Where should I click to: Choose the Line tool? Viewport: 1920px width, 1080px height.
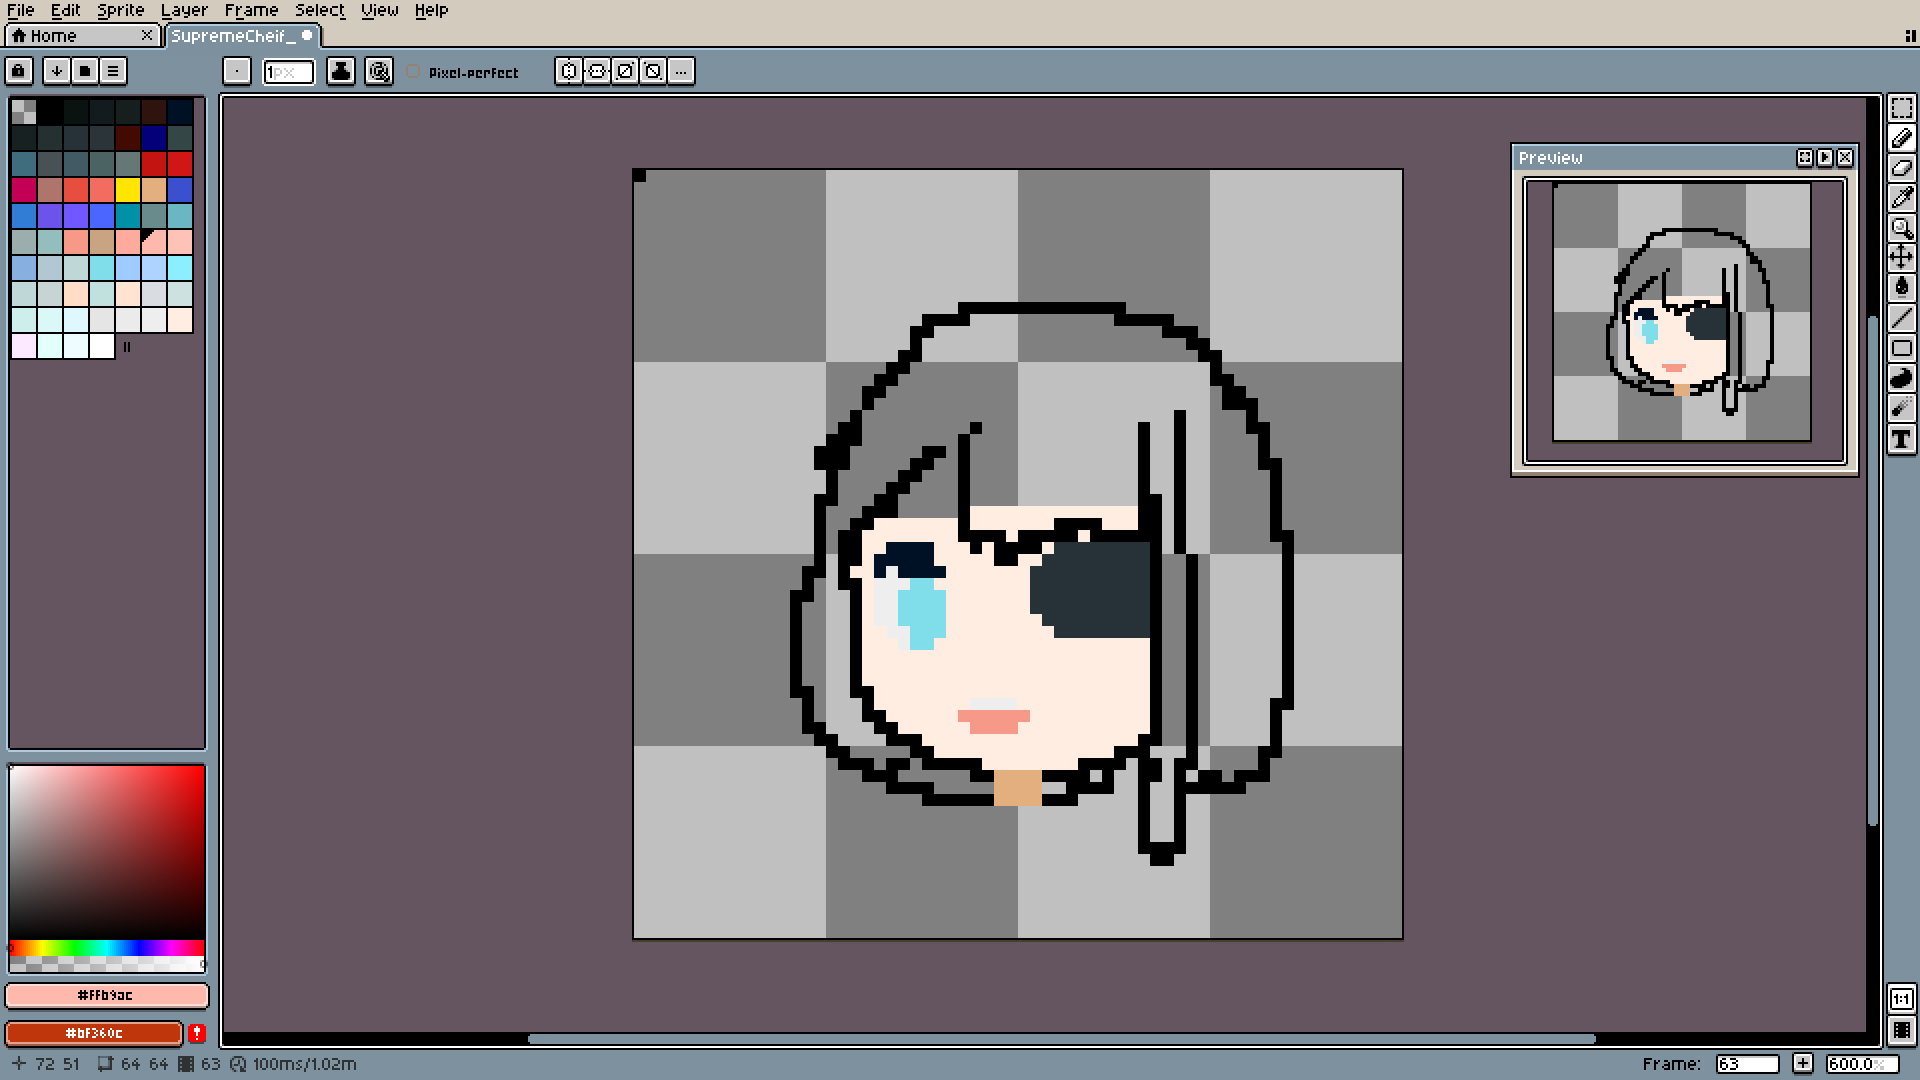pyautogui.click(x=1901, y=318)
